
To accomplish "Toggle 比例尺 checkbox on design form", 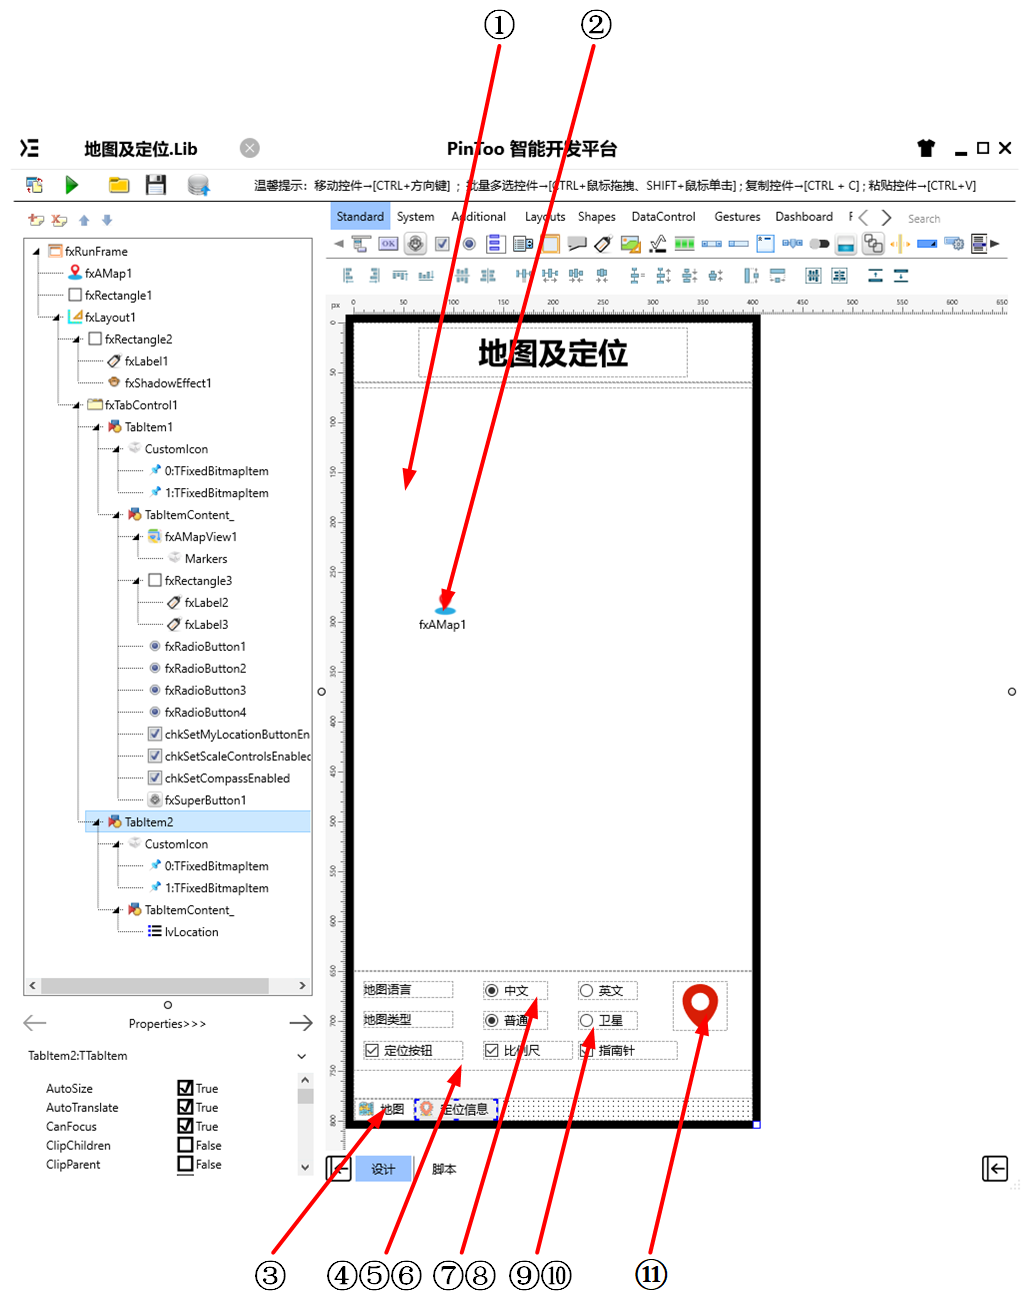I will point(491,1050).
